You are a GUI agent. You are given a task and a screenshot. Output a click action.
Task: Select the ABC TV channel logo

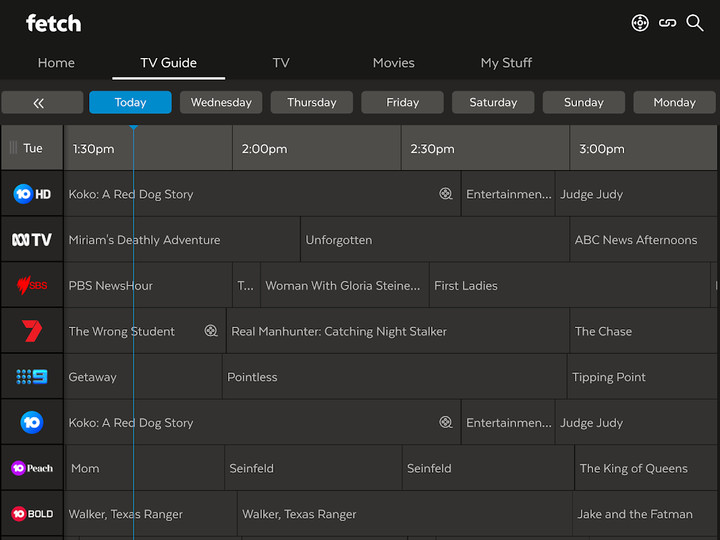(32, 240)
